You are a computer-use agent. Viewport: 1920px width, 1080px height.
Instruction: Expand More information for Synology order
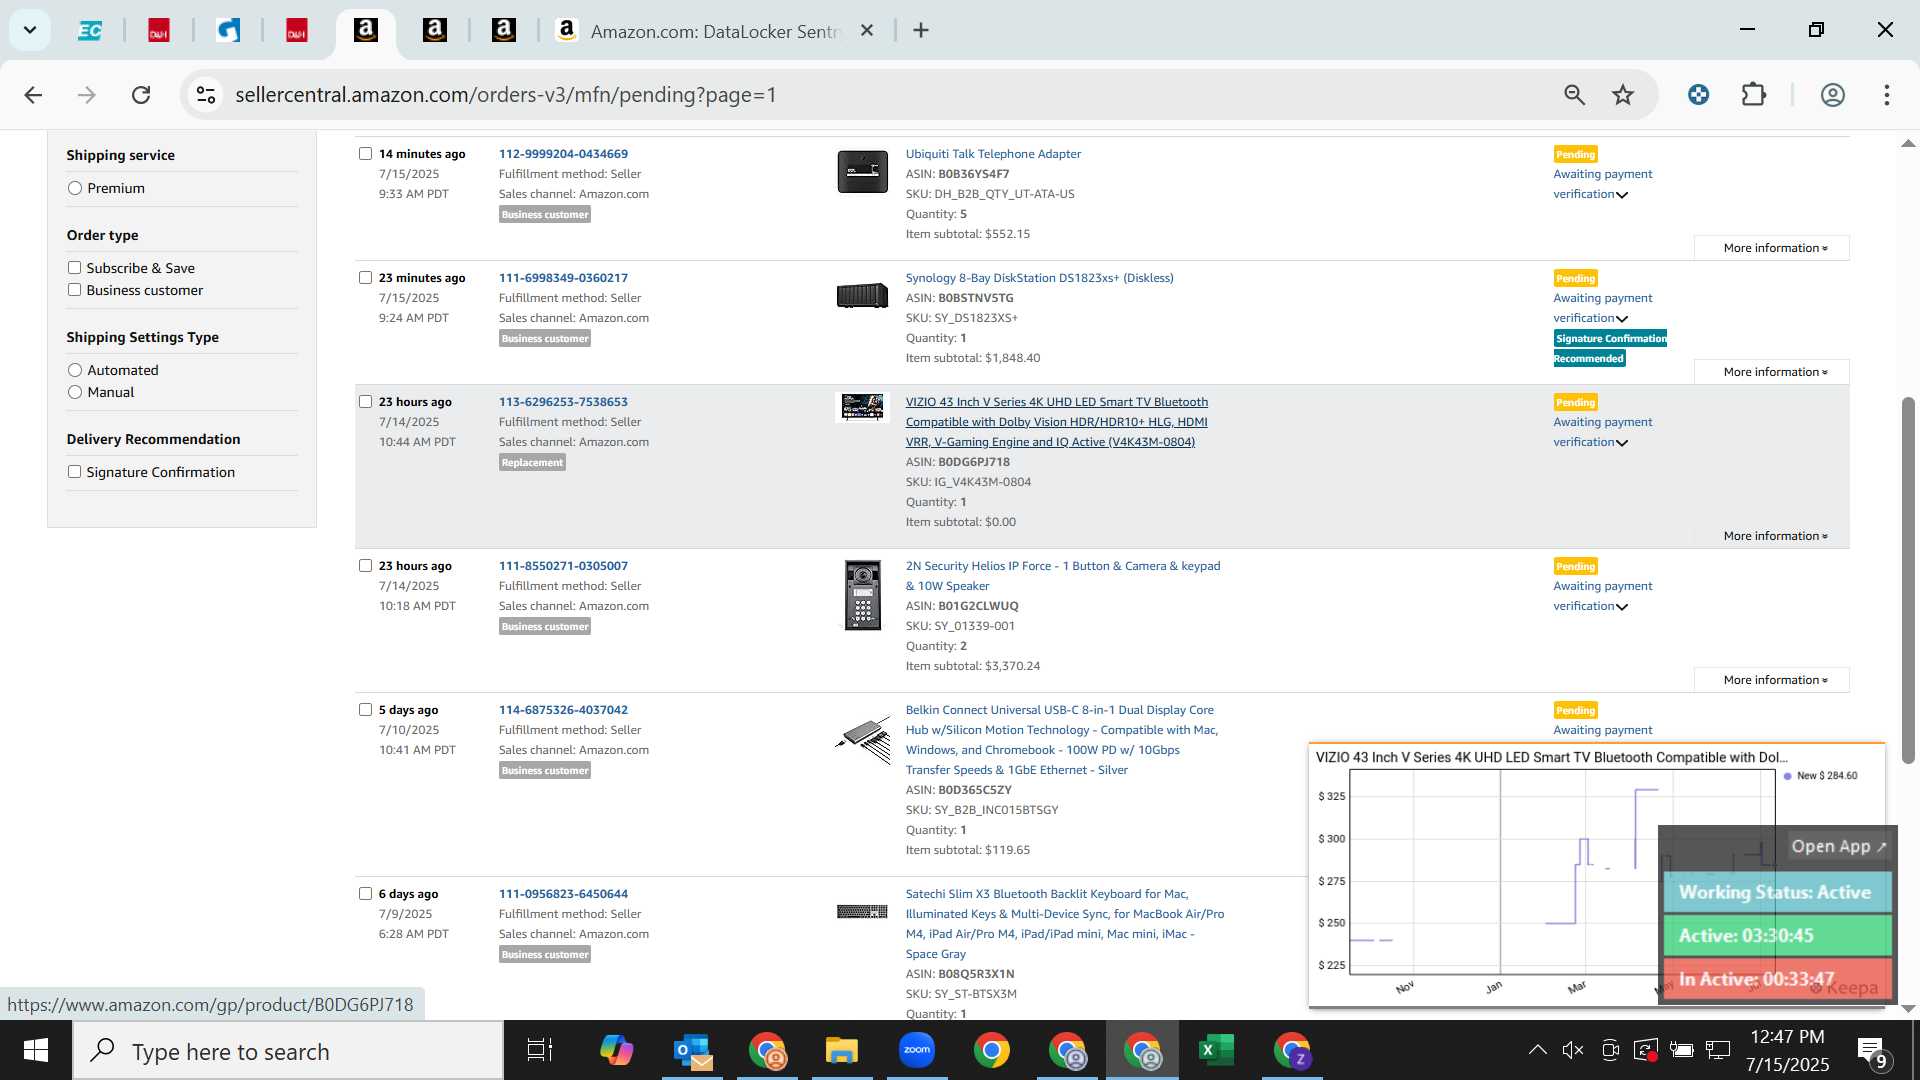pyautogui.click(x=1774, y=372)
